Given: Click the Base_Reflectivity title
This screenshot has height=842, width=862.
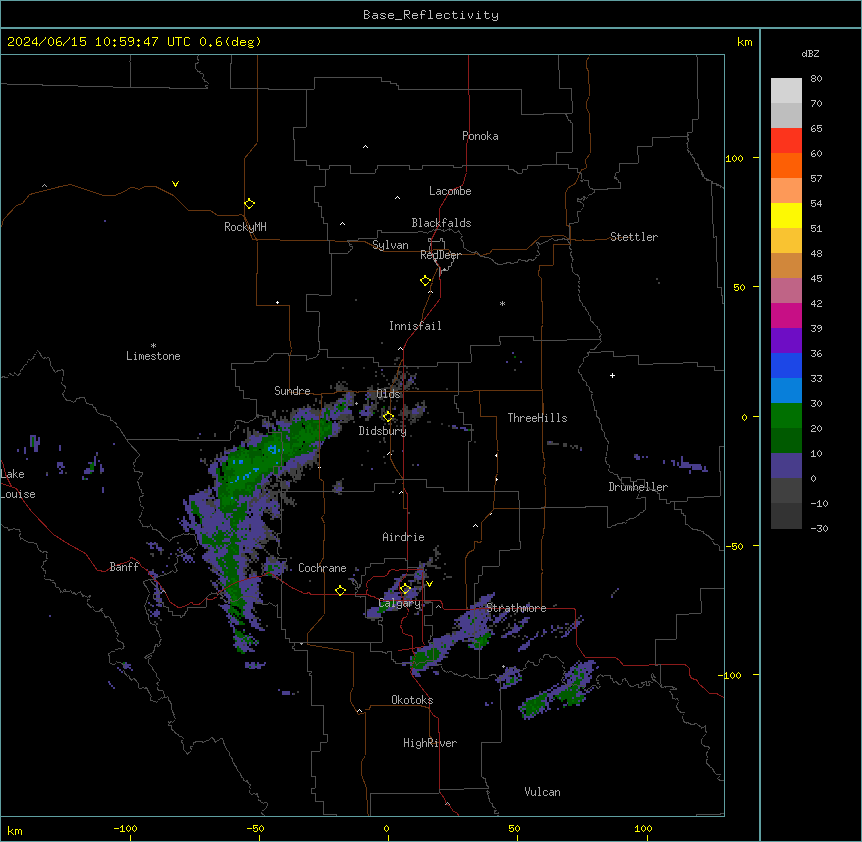Looking at the screenshot, I should 431,15.
